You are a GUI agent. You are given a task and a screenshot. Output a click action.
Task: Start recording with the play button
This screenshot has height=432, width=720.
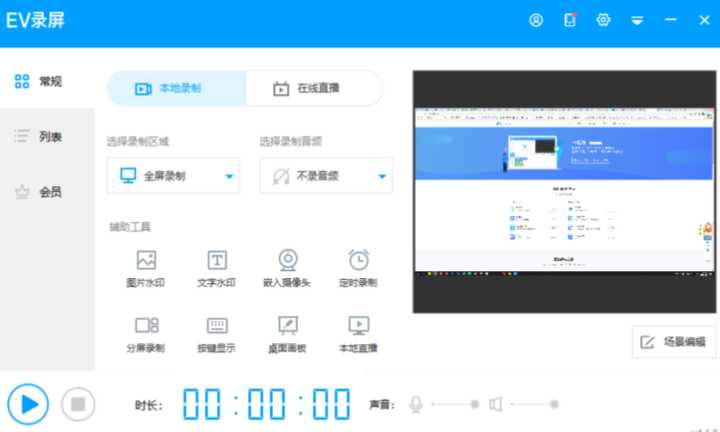tap(28, 404)
